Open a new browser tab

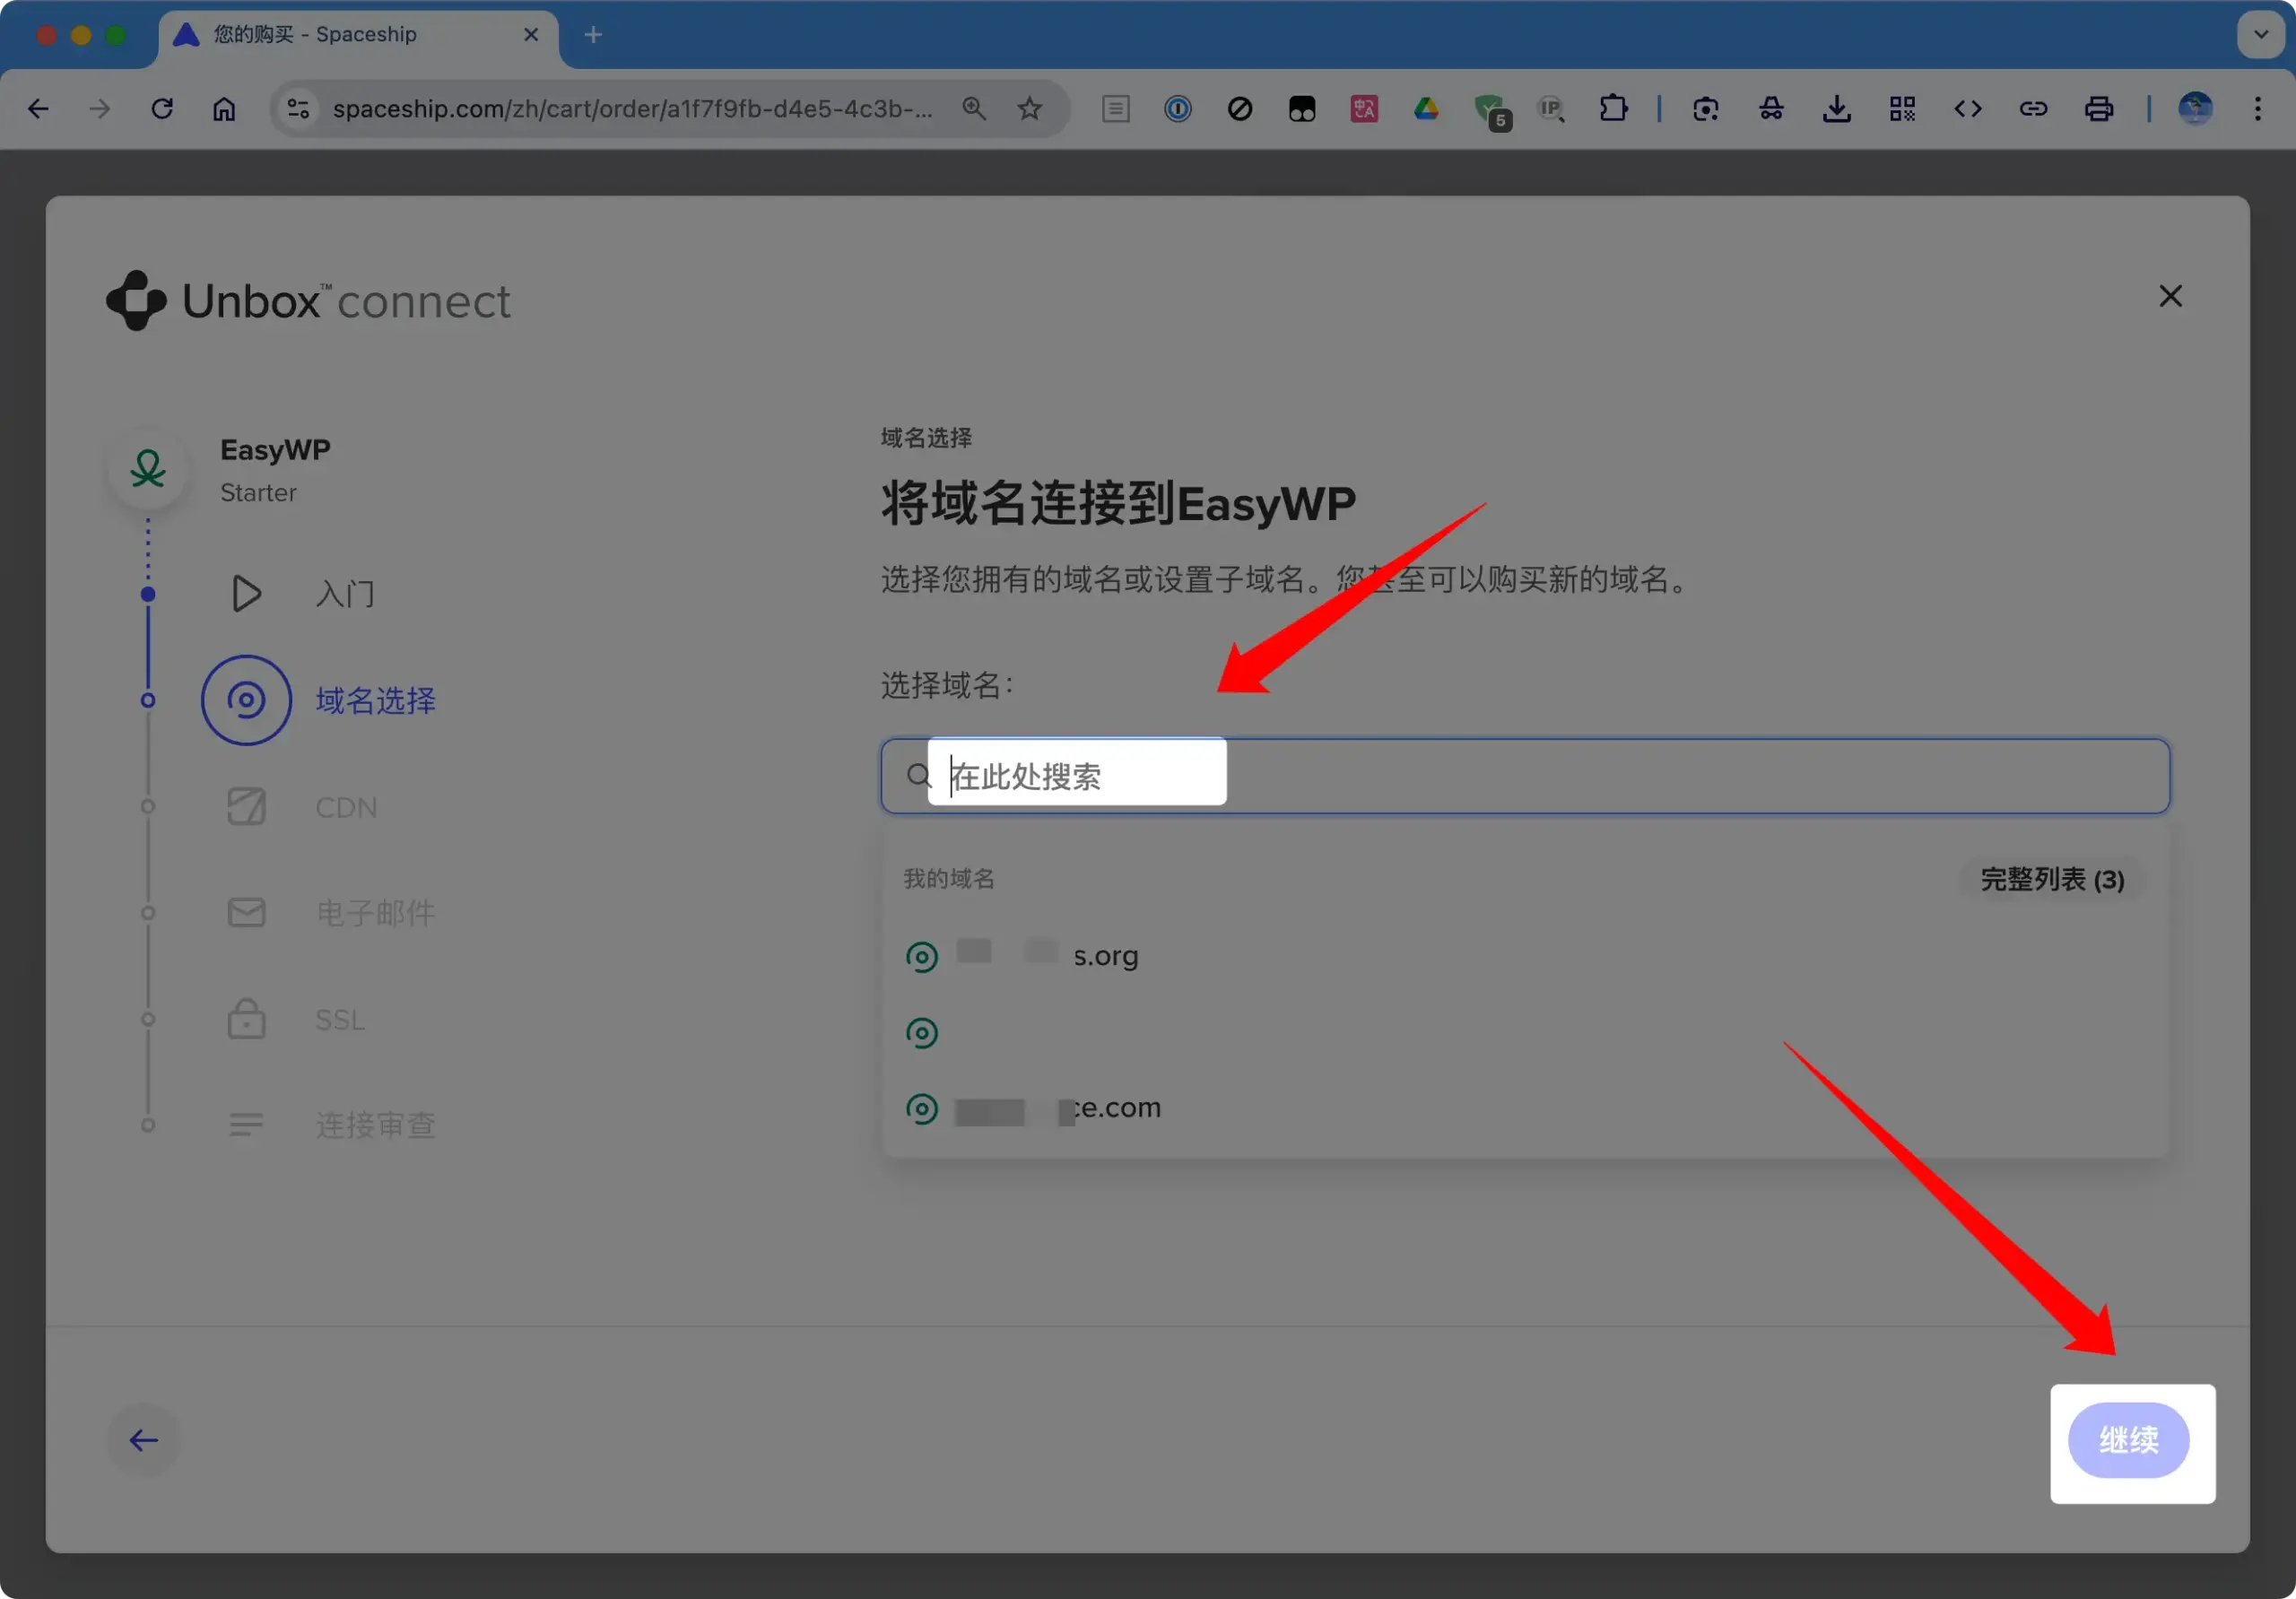point(593,35)
